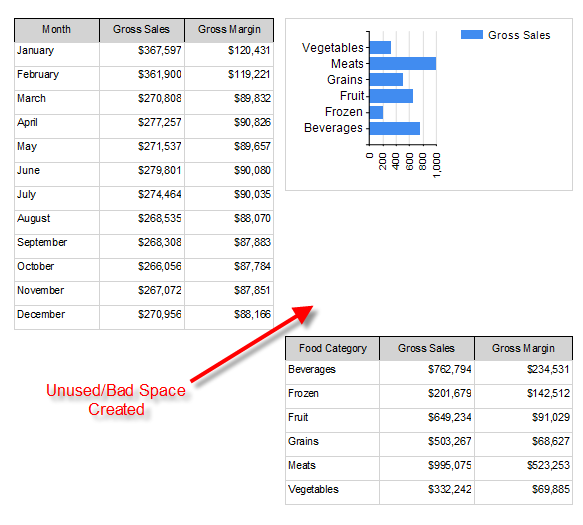Image resolution: width=583 pixels, height=525 pixels.
Task: Click the 1,000 axis tick label
Action: [437, 165]
